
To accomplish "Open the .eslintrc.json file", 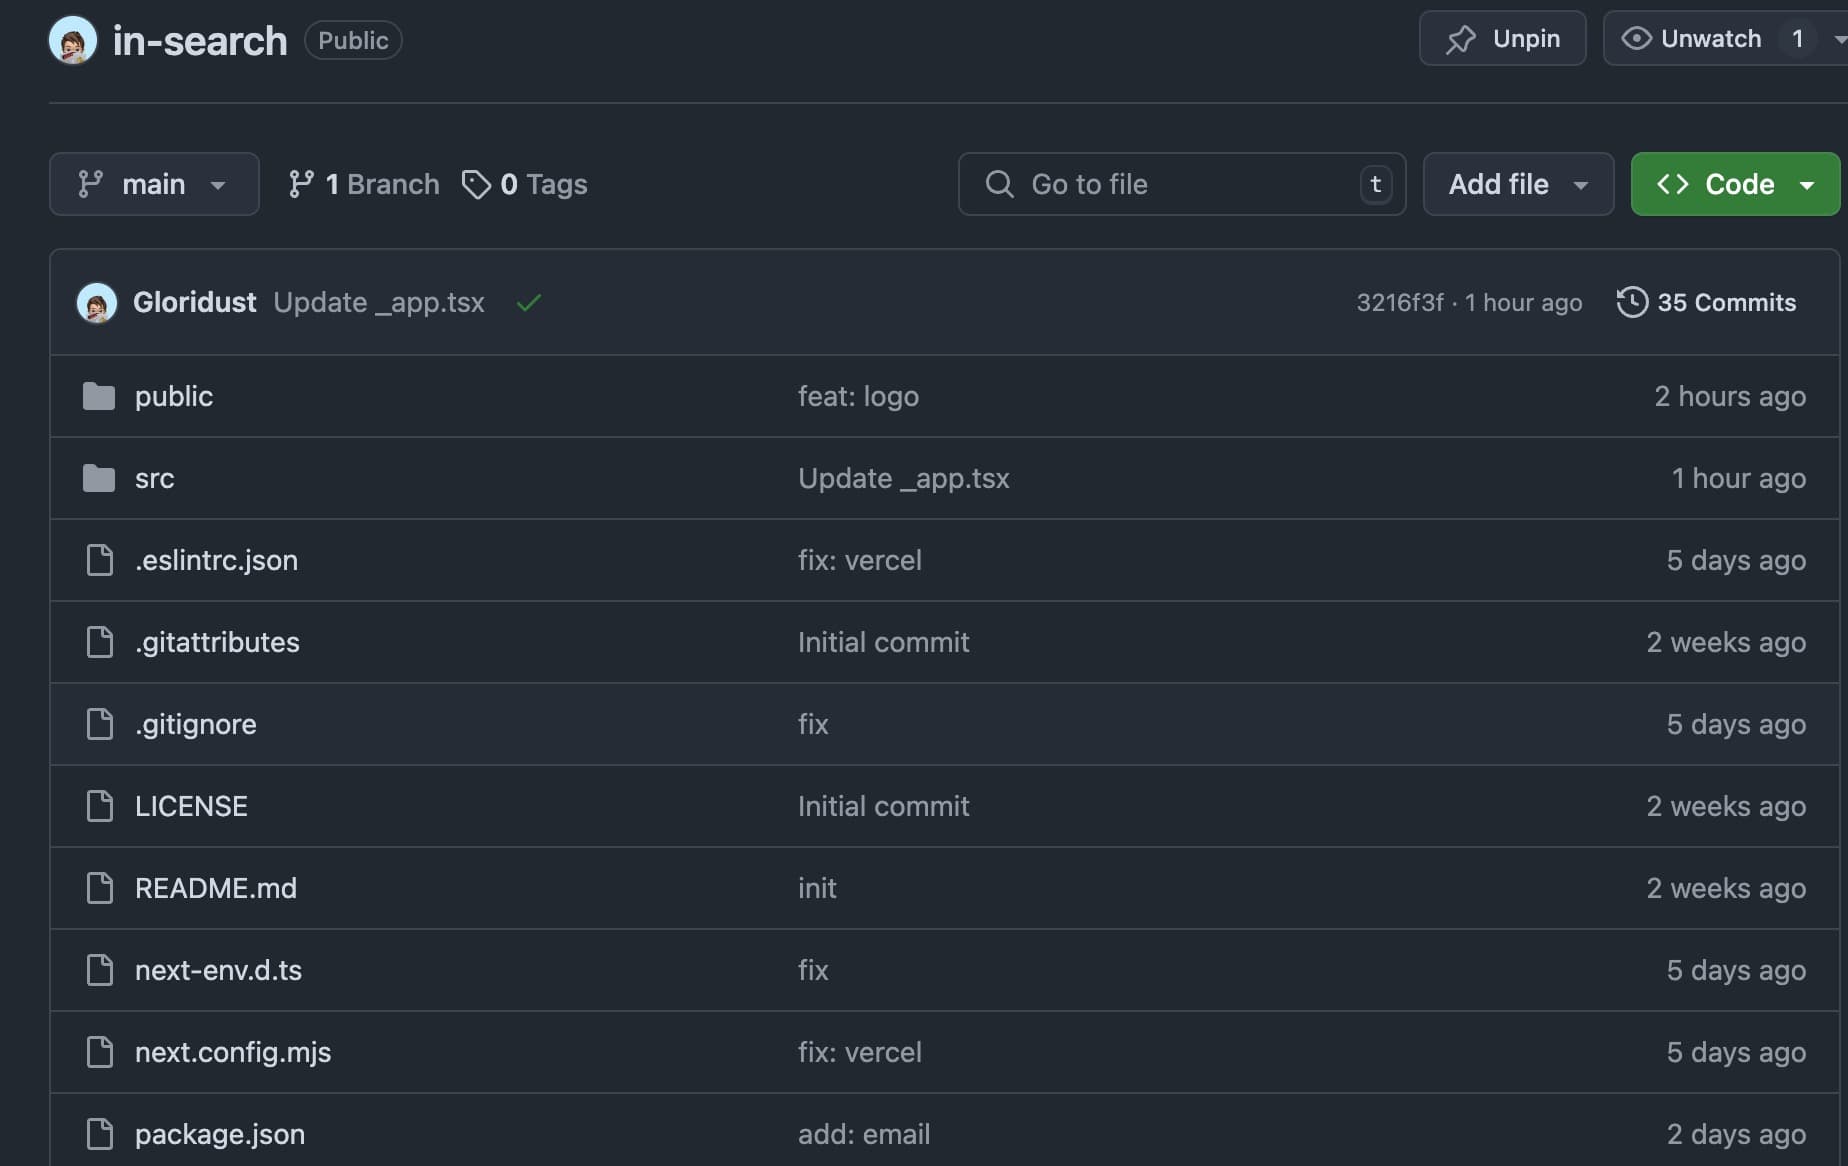I will (216, 560).
